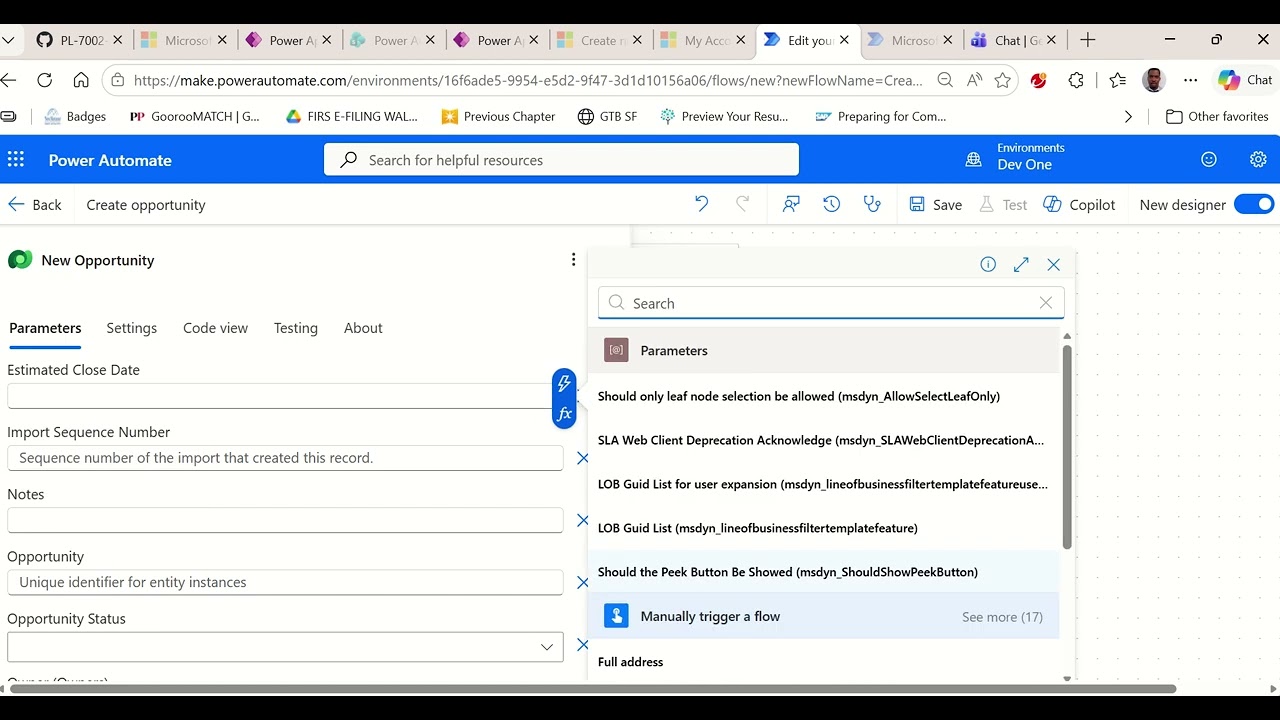Open a new browser tab
The height and width of the screenshot is (720, 1280).
click(1088, 40)
